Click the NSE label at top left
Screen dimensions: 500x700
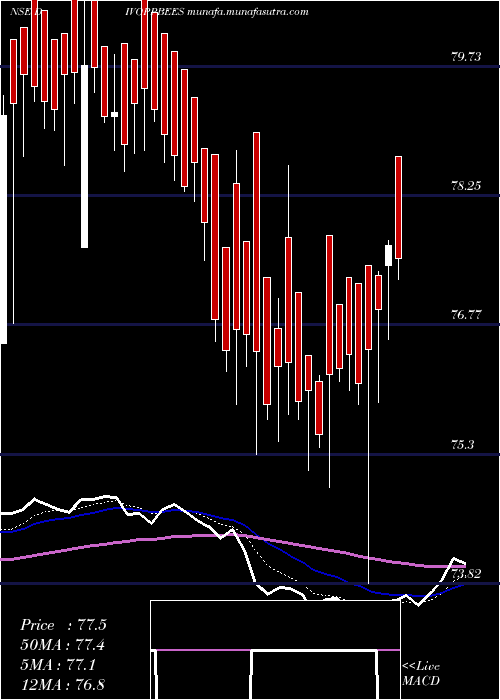(x=21, y=12)
